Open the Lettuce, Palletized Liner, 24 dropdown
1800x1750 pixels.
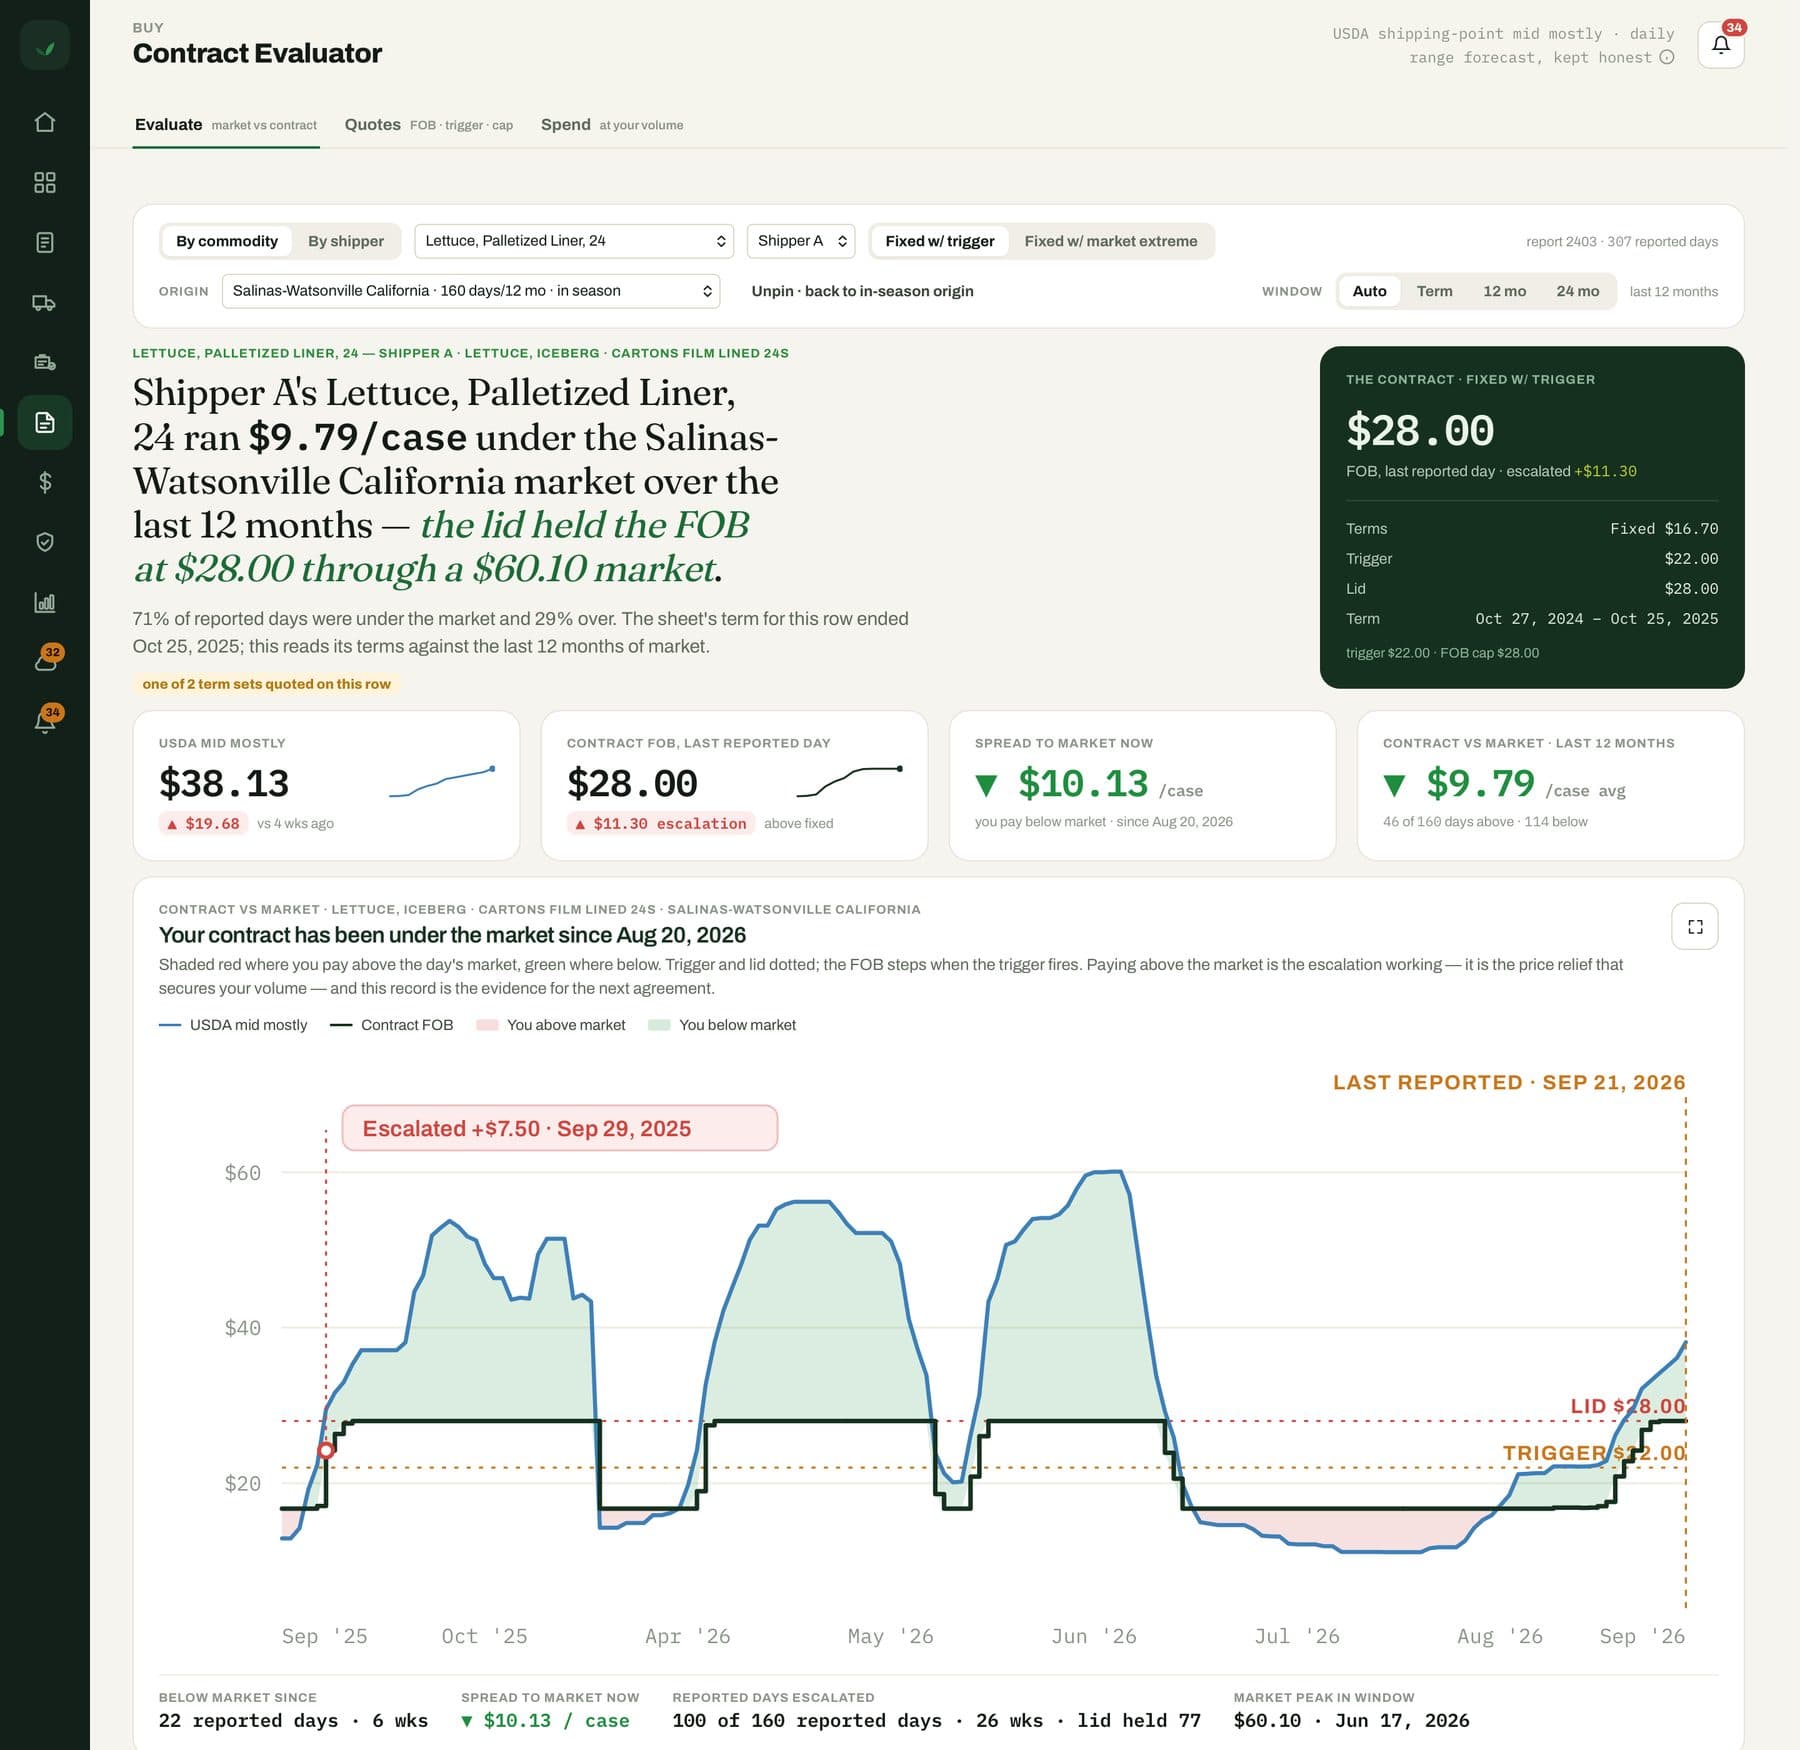tap(574, 241)
